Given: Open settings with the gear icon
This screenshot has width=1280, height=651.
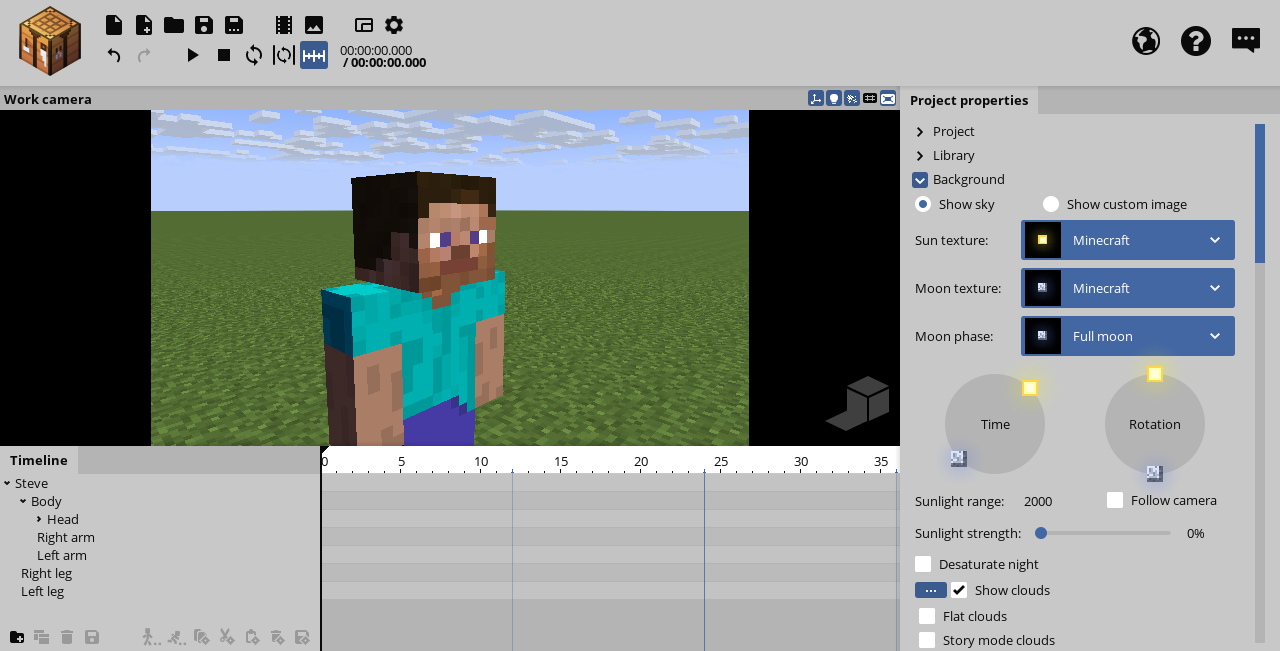Looking at the screenshot, I should [x=394, y=25].
